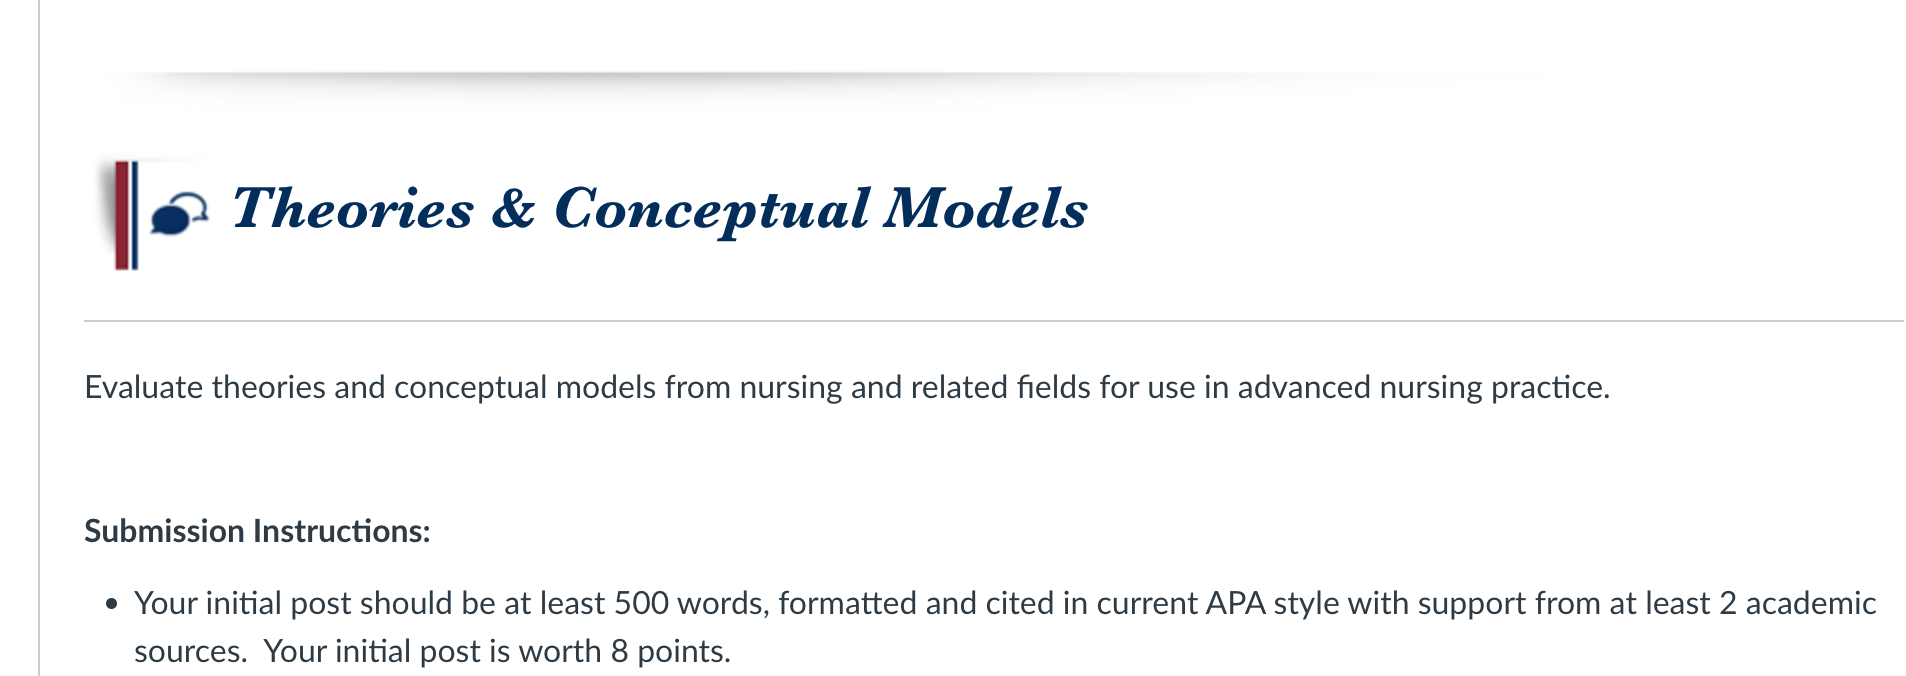Click the word "Conceptual" in the heading

click(x=712, y=211)
